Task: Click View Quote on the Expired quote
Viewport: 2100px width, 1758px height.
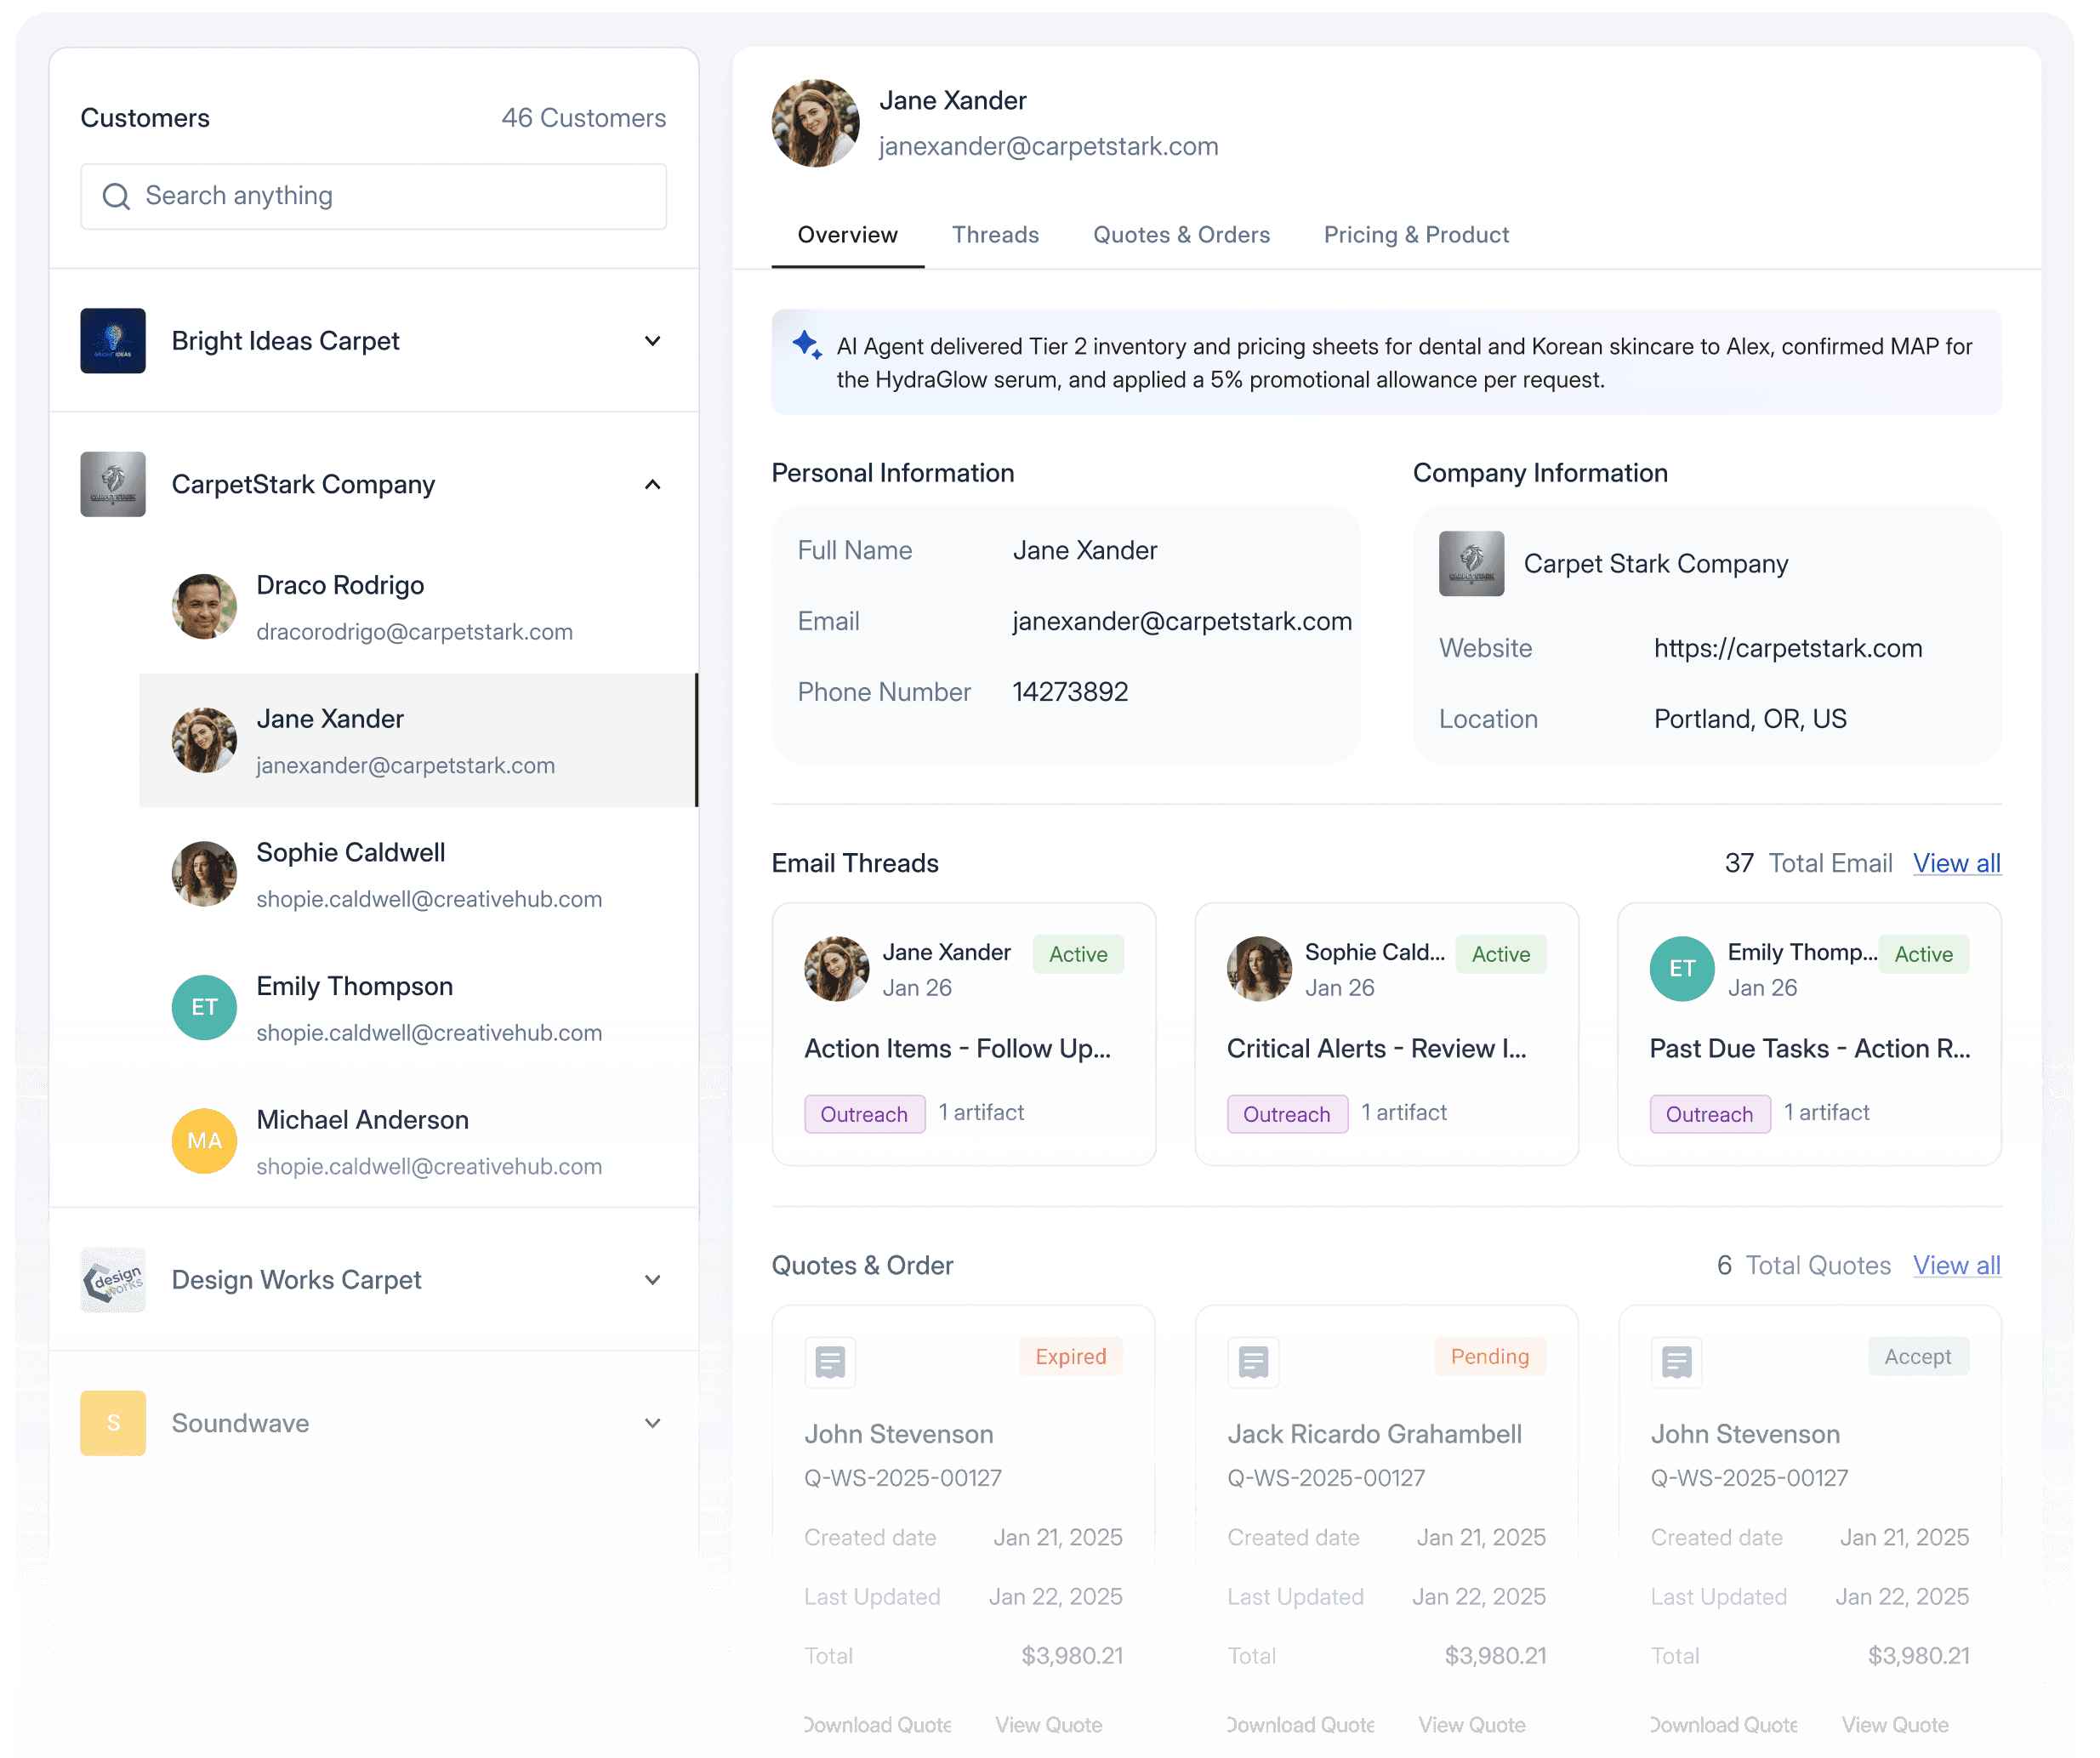Action: (x=1048, y=1724)
